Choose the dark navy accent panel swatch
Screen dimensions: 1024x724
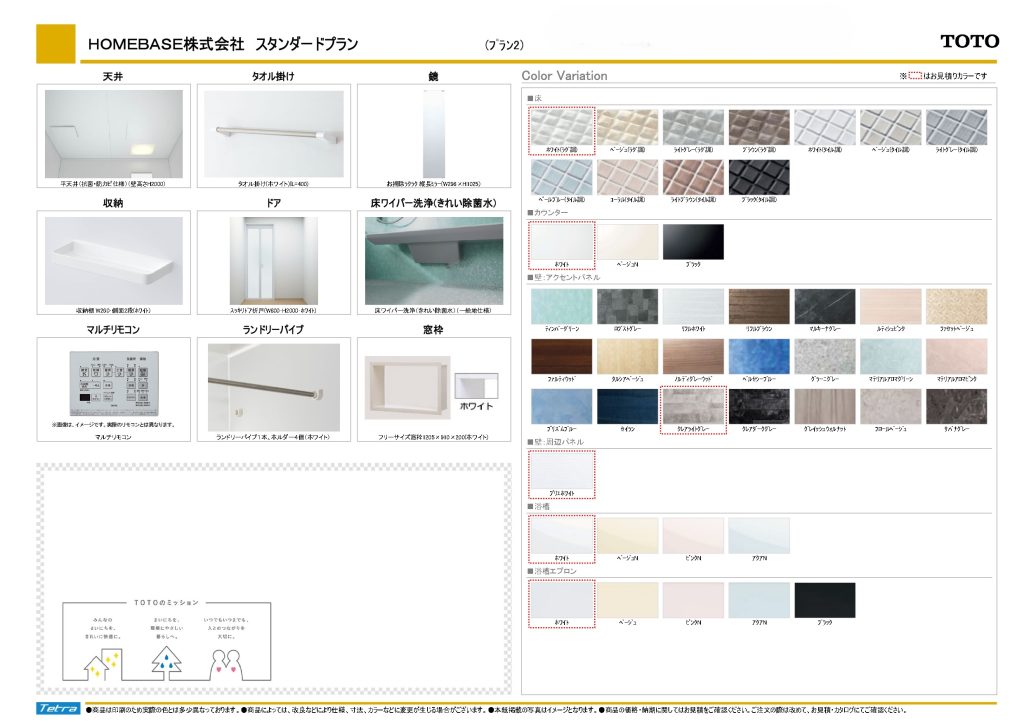(628, 407)
